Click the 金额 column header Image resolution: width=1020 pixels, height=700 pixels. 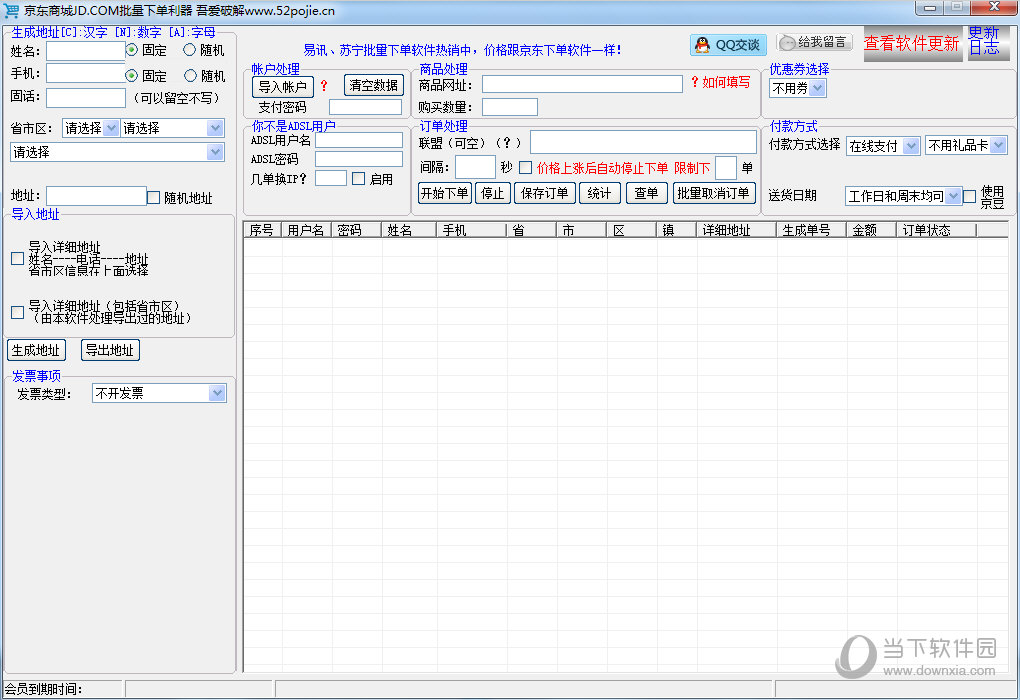point(872,230)
